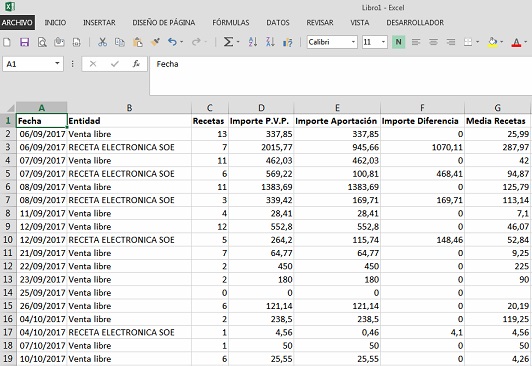Click the Format Painter brush icon
The height and width of the screenshot is (366, 532).
[155, 42]
